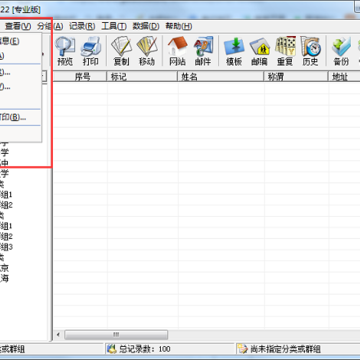Open the 工具(T) menu
Screen dimensions: 360x360
pyautogui.click(x=114, y=26)
